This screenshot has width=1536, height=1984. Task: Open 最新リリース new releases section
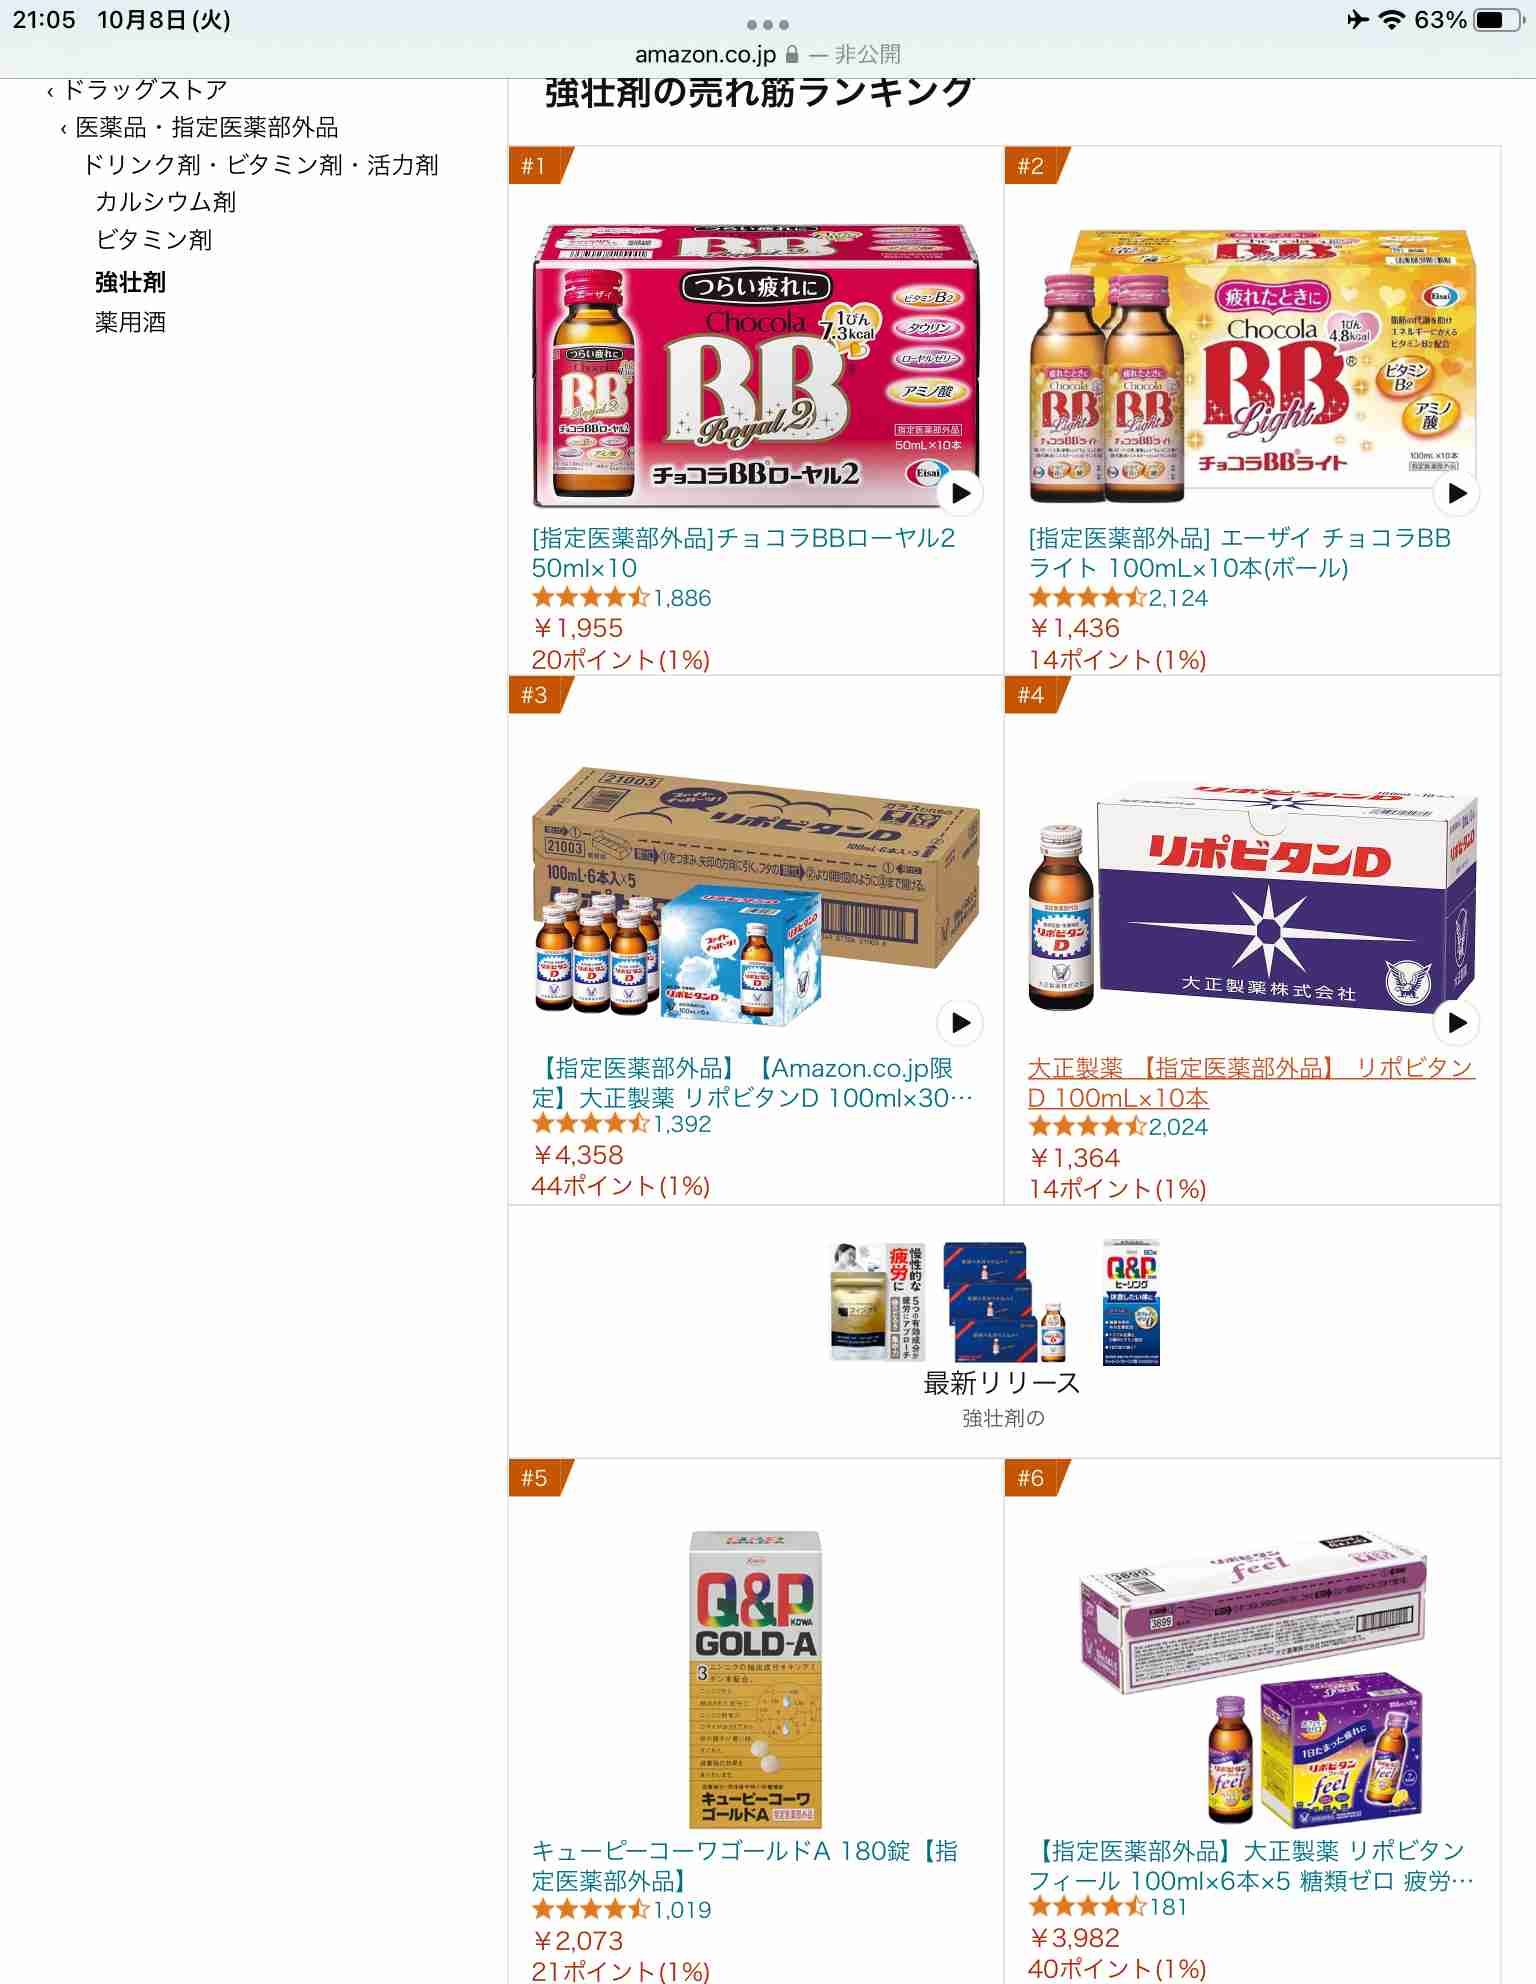(1003, 1383)
